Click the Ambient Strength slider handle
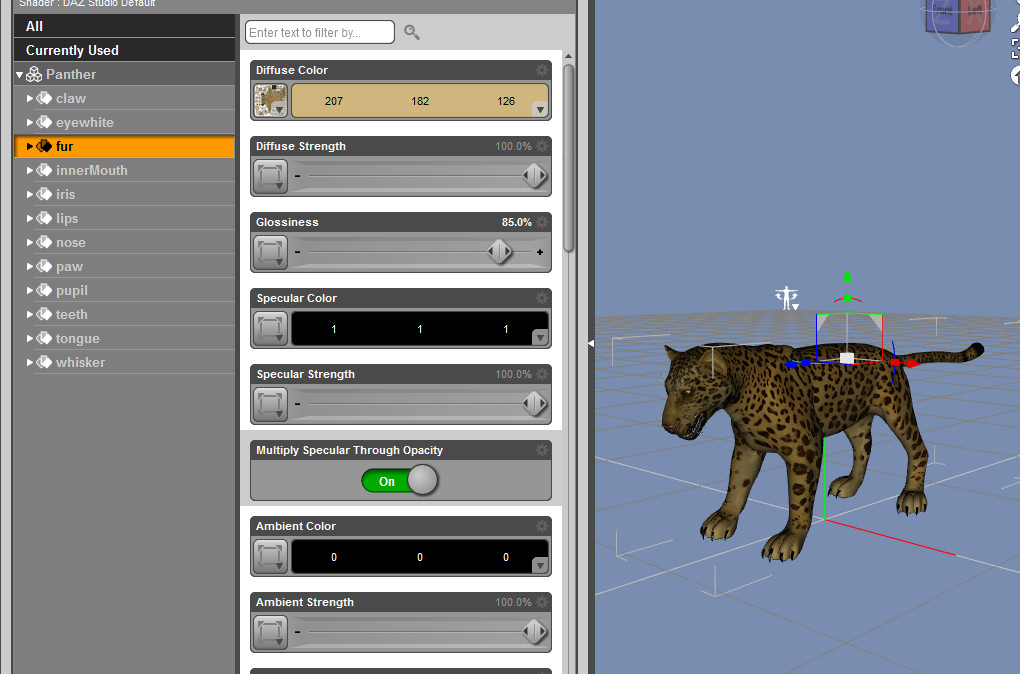This screenshot has height=674, width=1020. [535, 632]
